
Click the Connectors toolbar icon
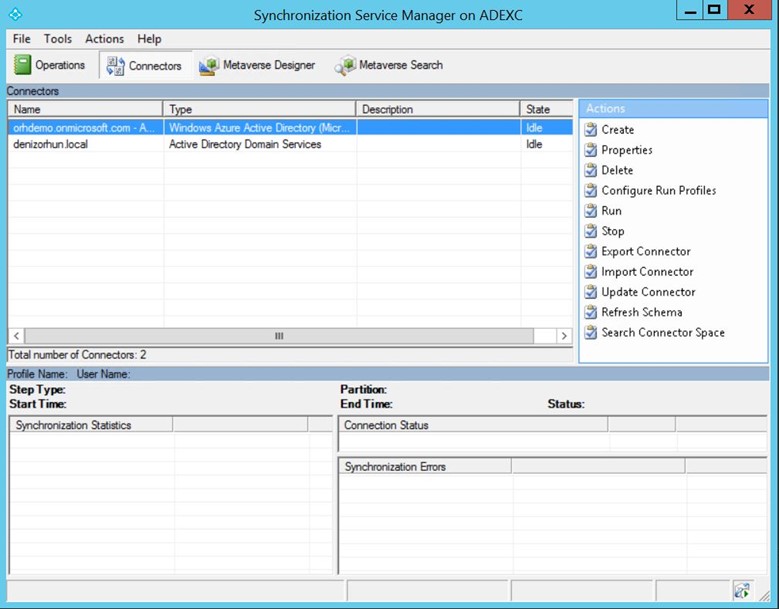pyautogui.click(x=115, y=66)
